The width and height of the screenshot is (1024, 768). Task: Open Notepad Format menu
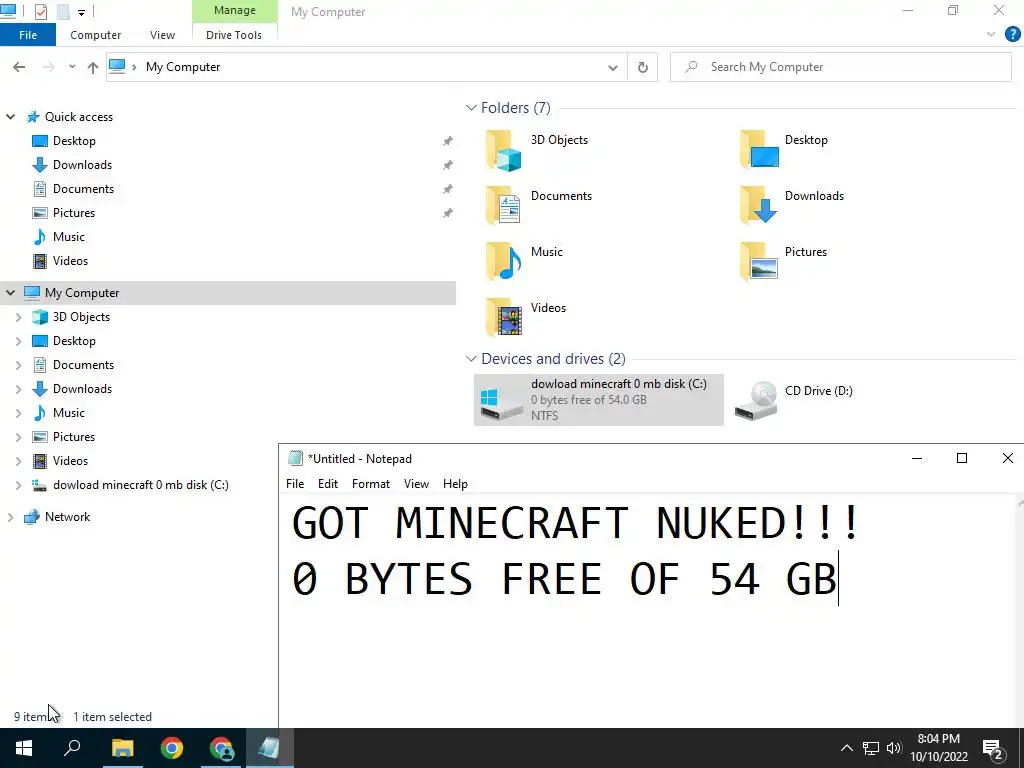click(x=370, y=484)
